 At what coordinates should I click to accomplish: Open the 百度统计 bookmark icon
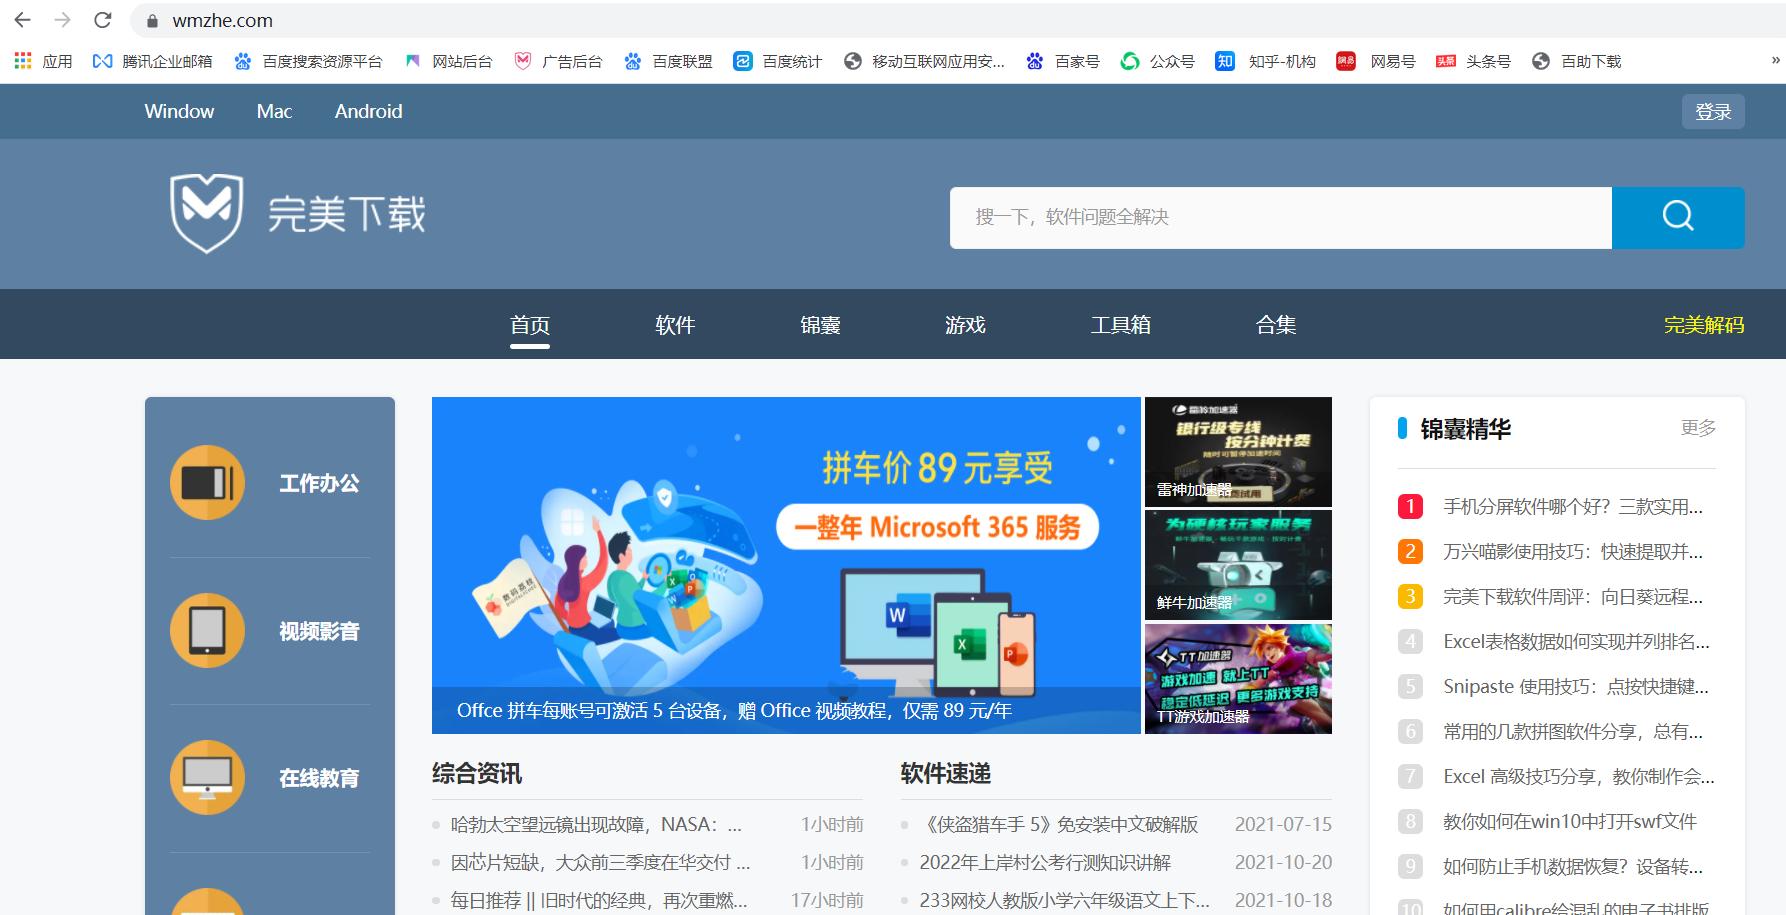click(743, 61)
